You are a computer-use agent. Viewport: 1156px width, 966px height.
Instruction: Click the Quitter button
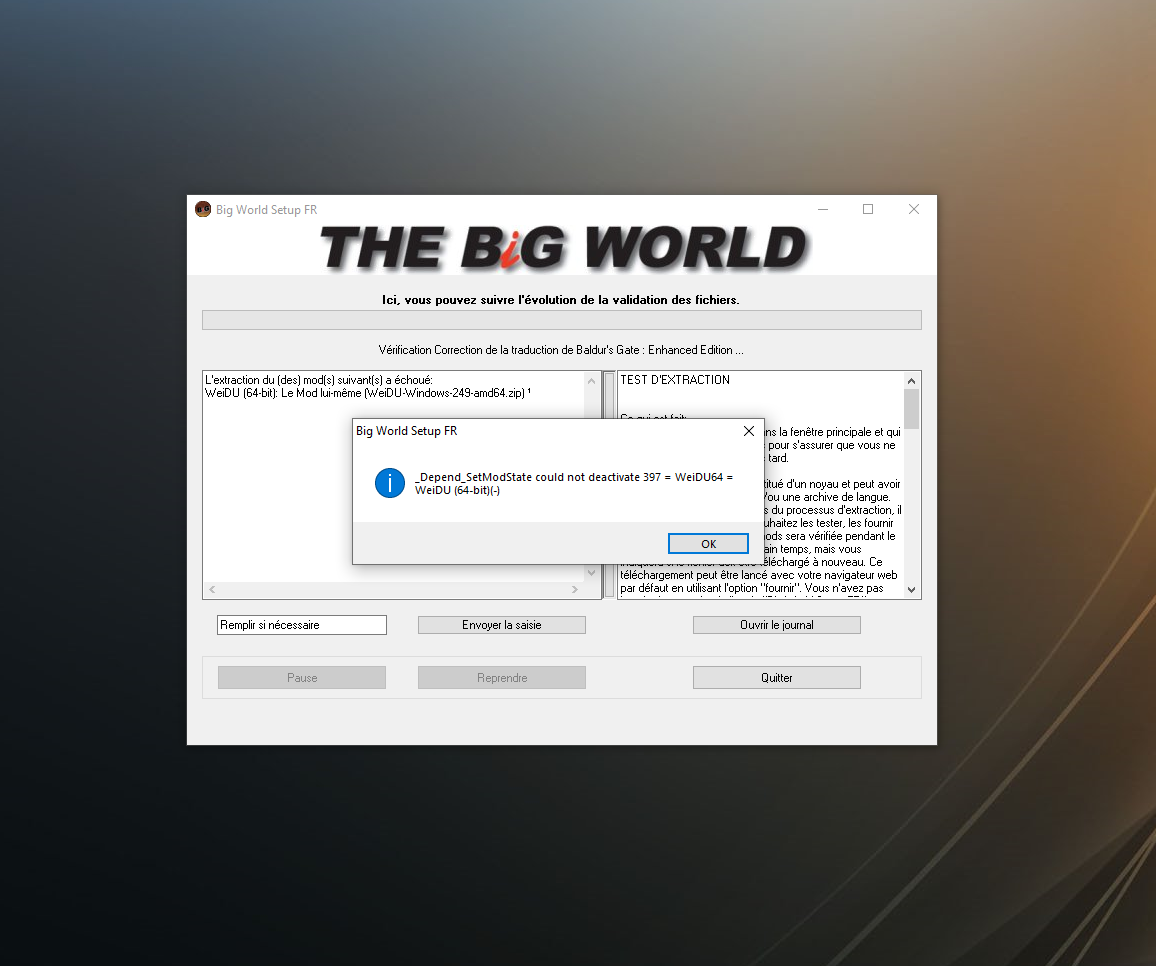[776, 678]
